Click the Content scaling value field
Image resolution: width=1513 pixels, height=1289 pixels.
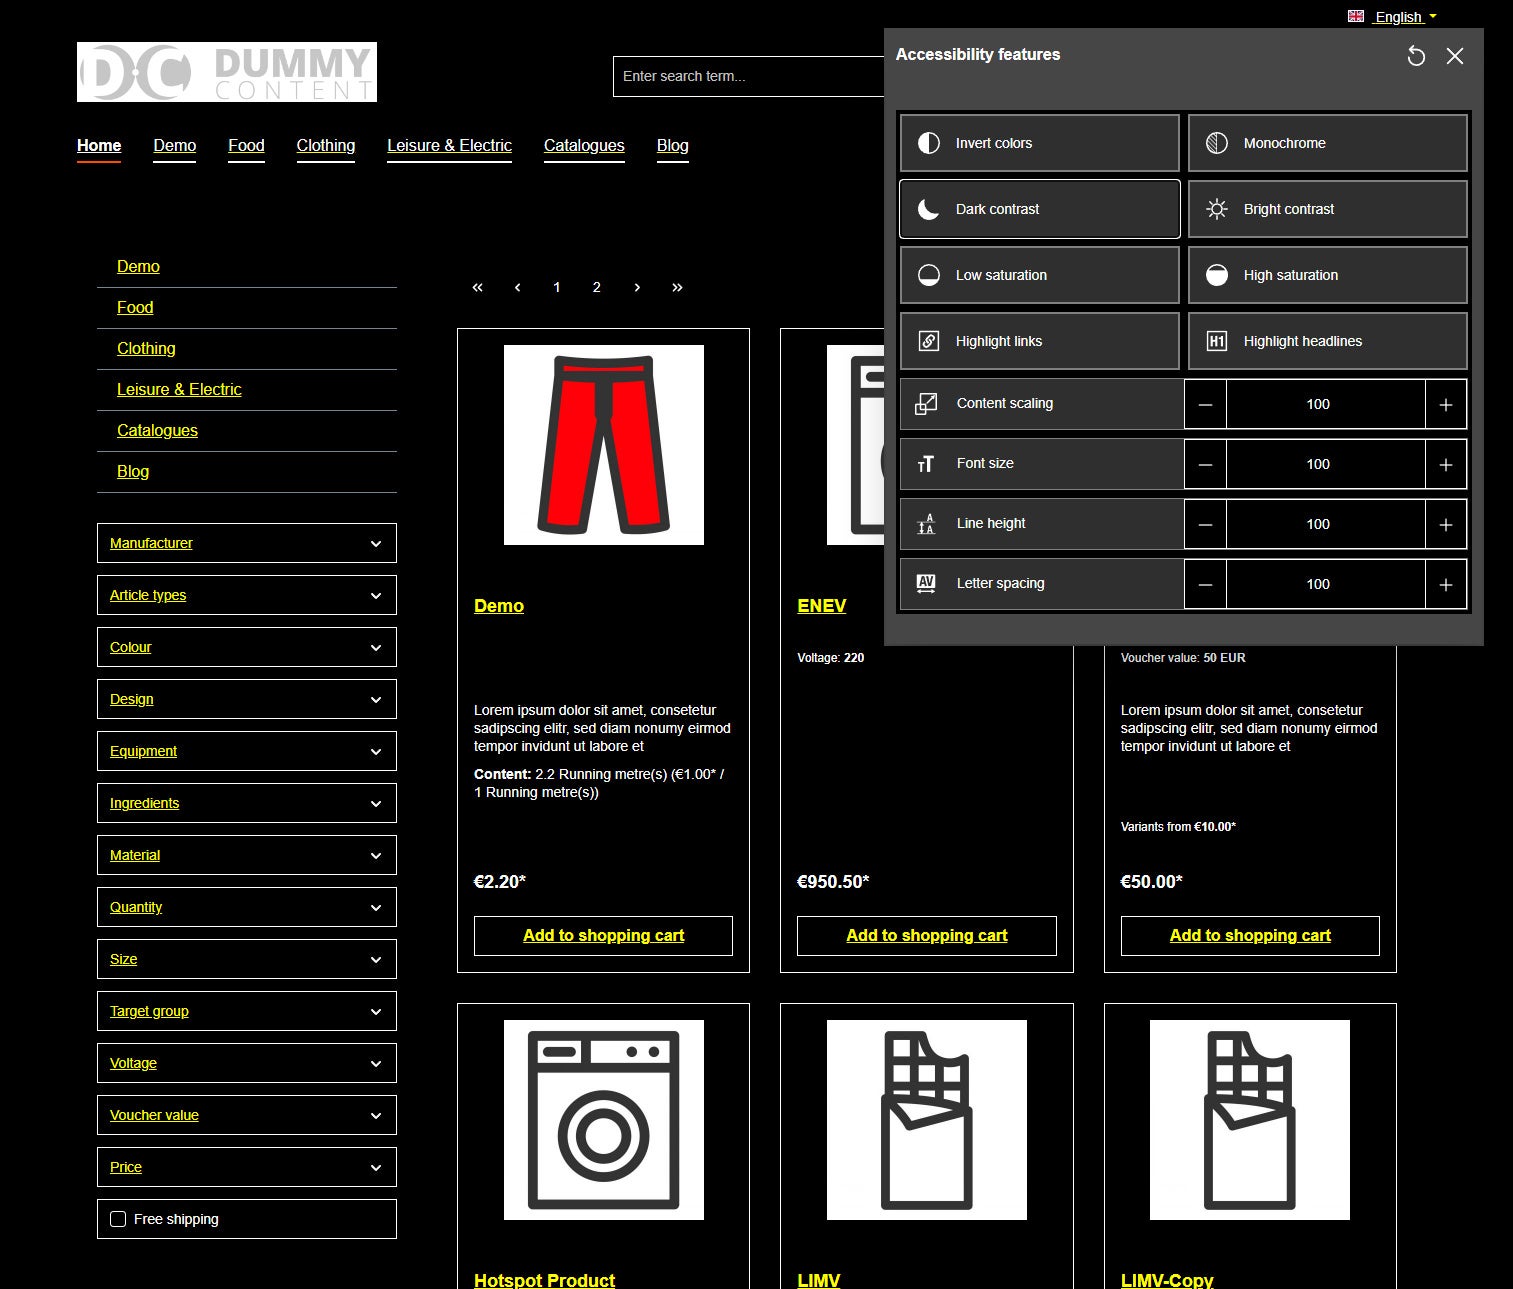[x=1326, y=404]
